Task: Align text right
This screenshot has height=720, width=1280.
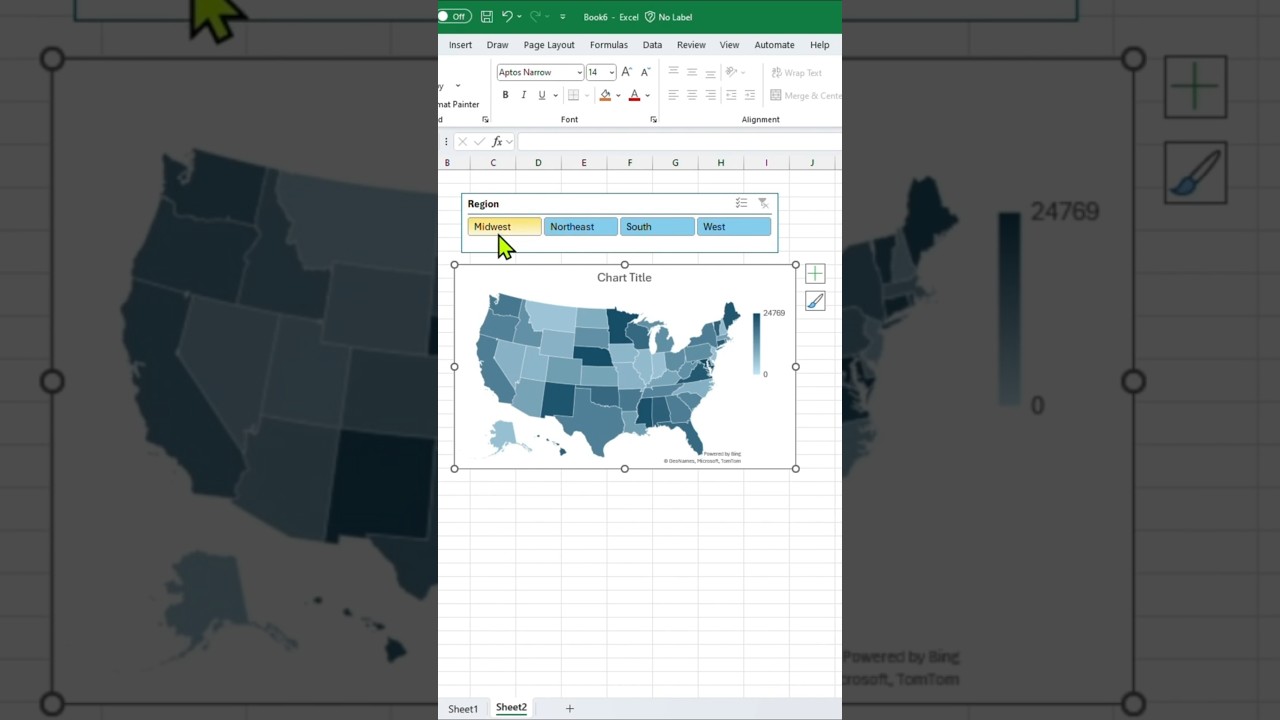Action: click(x=710, y=95)
